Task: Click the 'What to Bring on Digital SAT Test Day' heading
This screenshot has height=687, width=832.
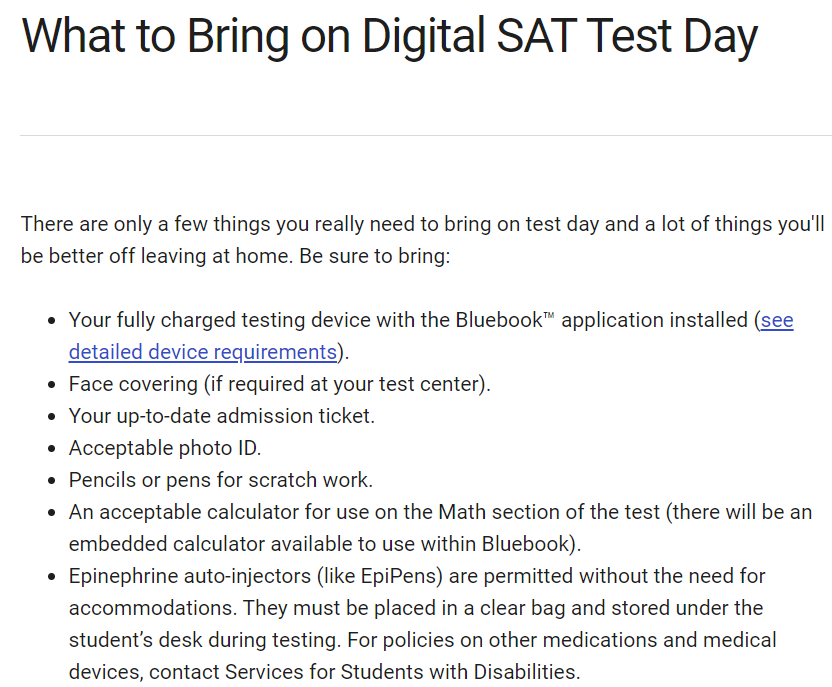Action: 389,36
